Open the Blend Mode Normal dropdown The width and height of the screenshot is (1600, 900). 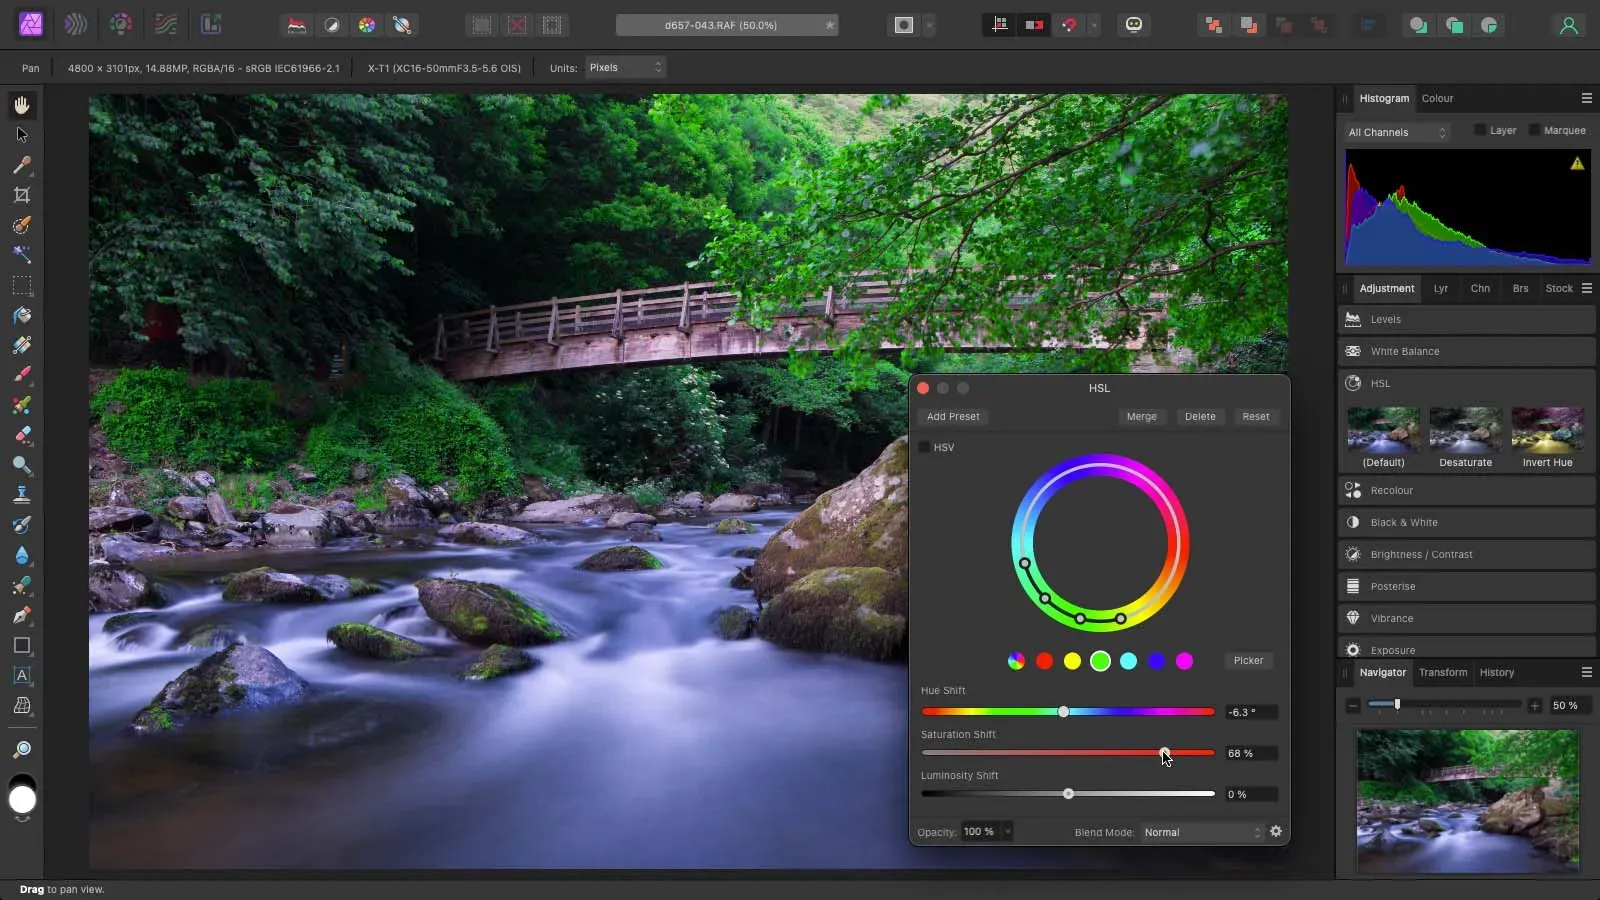click(1203, 832)
